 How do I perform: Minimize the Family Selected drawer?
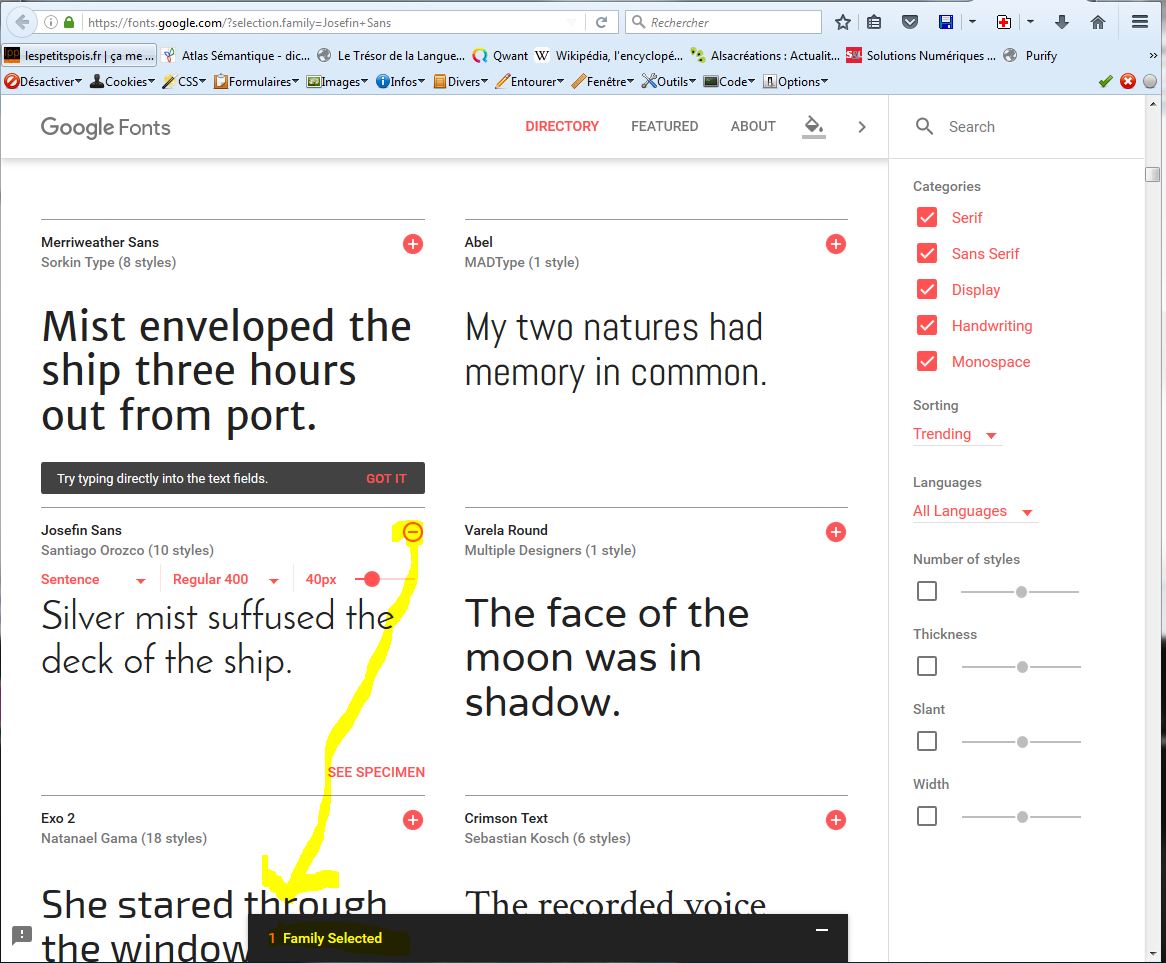(822, 930)
